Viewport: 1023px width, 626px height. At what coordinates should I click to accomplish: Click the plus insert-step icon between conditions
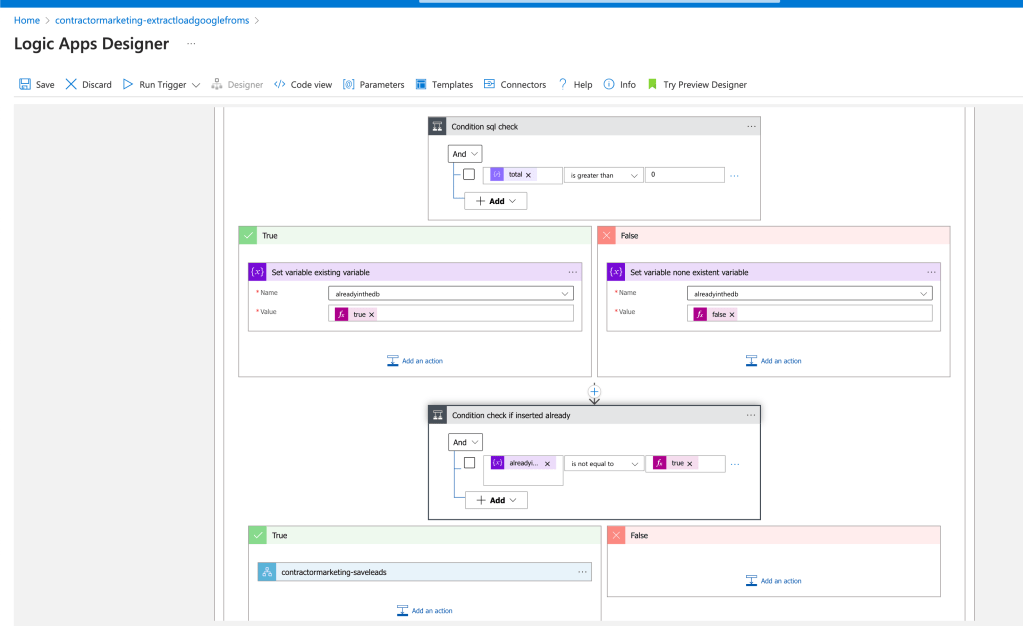coord(594,392)
